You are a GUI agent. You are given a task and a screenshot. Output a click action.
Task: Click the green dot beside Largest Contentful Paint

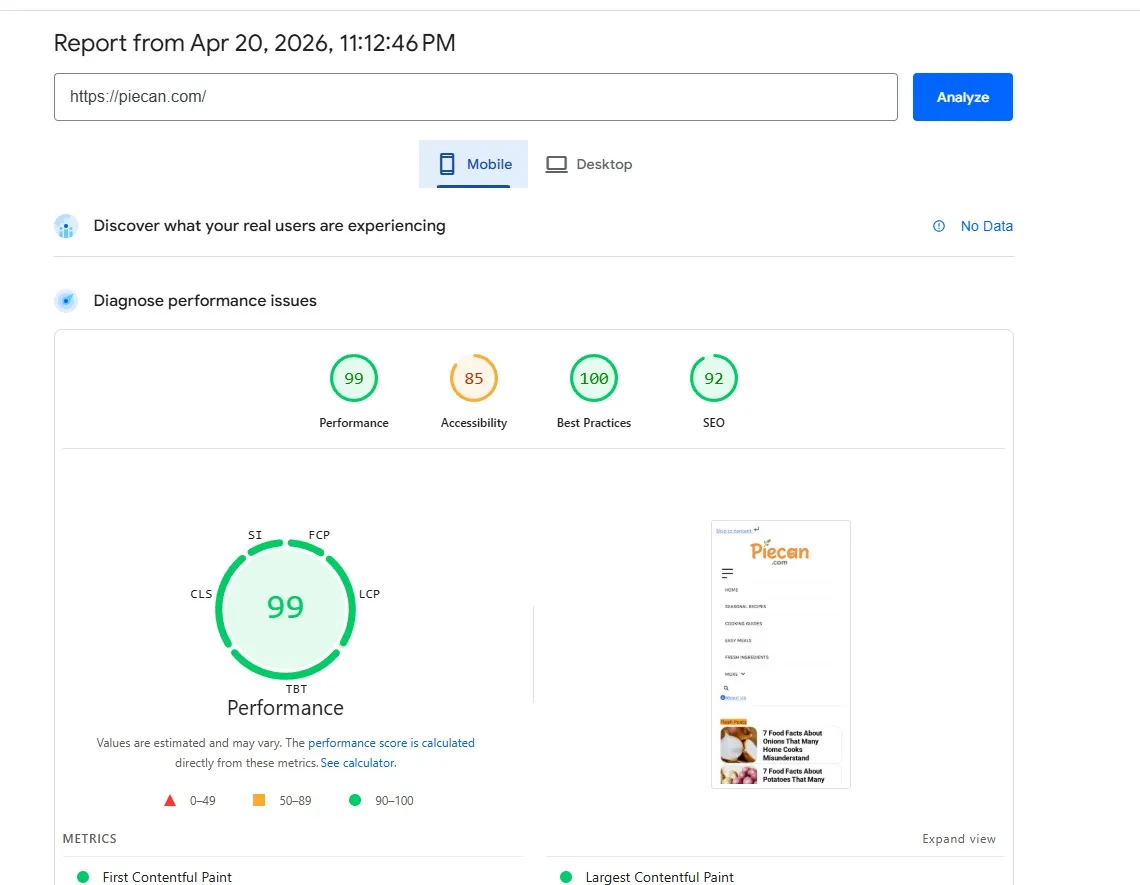pos(566,877)
